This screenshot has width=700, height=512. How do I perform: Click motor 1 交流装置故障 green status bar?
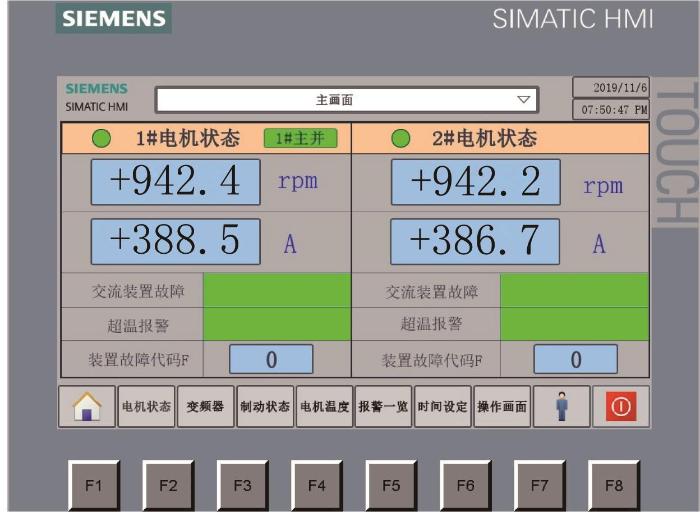[277, 290]
